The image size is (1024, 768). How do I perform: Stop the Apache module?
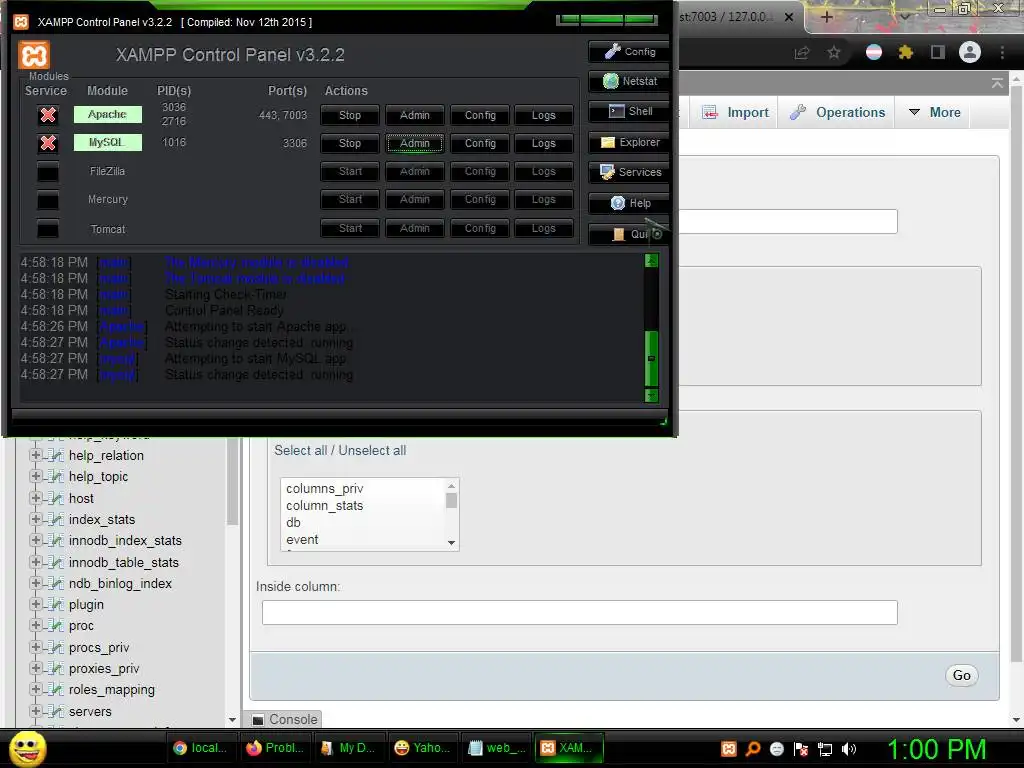[x=349, y=115]
